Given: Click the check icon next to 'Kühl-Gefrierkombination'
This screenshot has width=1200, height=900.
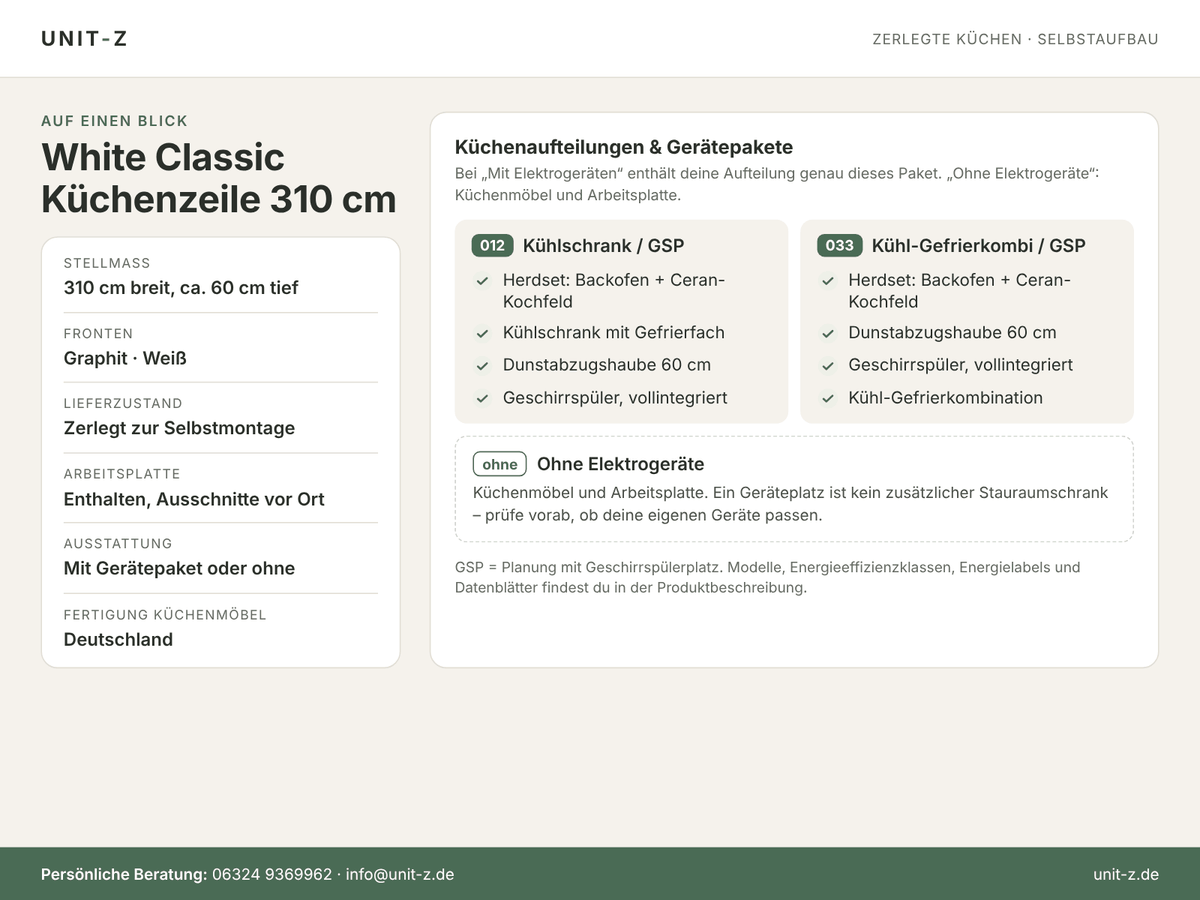Looking at the screenshot, I should pos(828,399).
